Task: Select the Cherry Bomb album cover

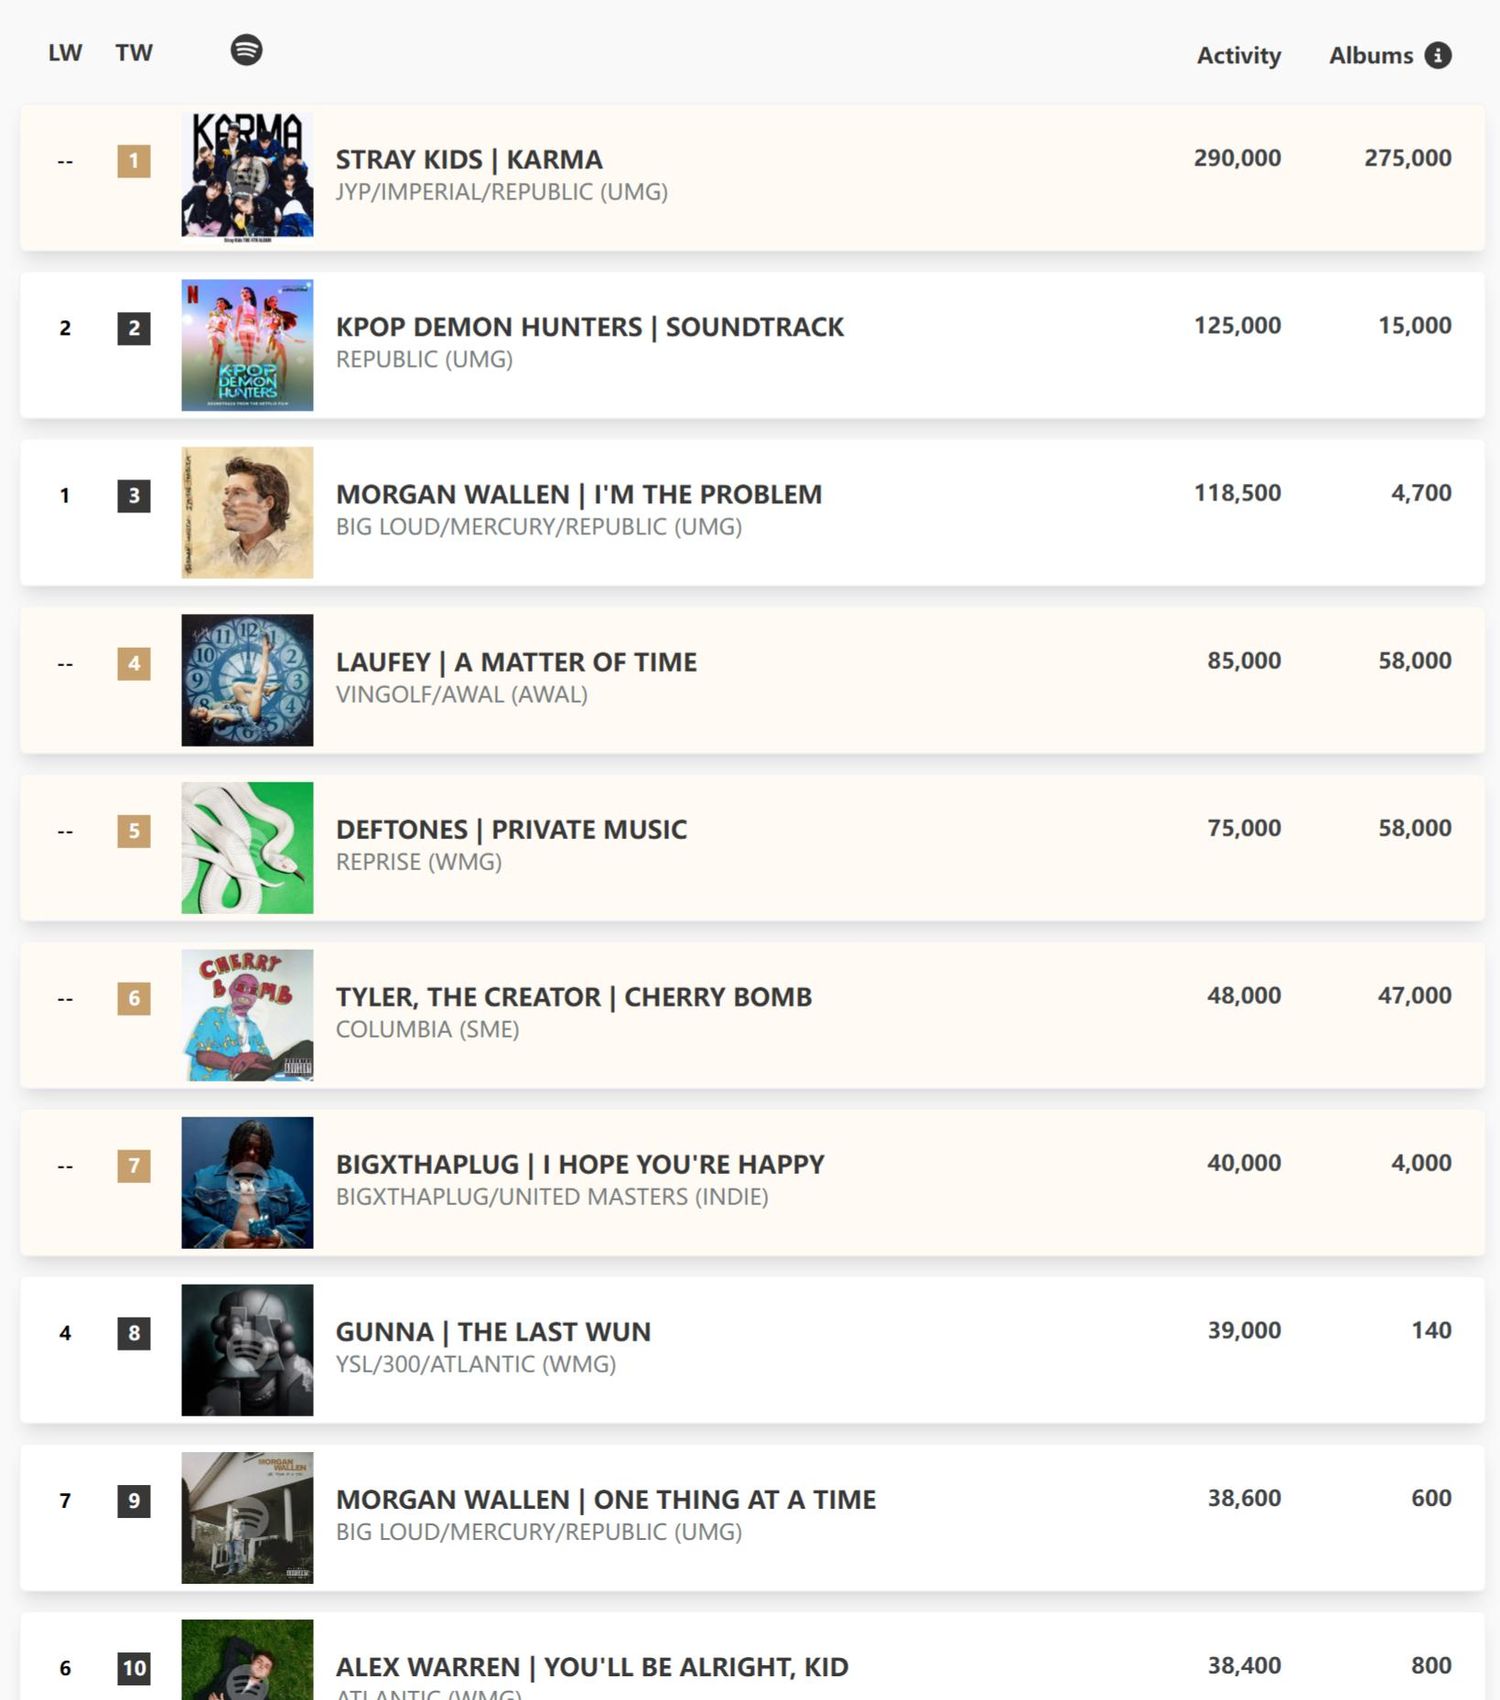Action: [x=247, y=1015]
